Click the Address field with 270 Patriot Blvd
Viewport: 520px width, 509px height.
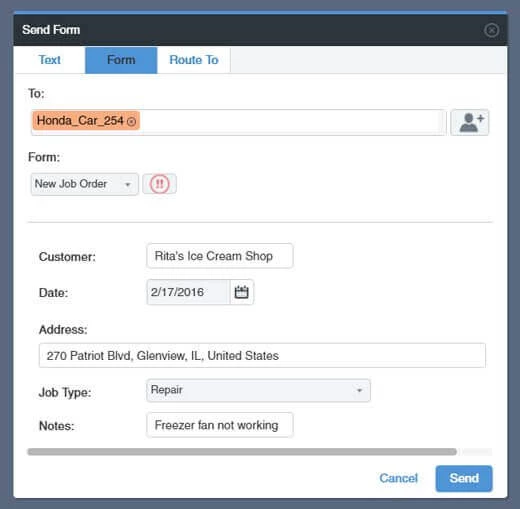[x=262, y=355]
